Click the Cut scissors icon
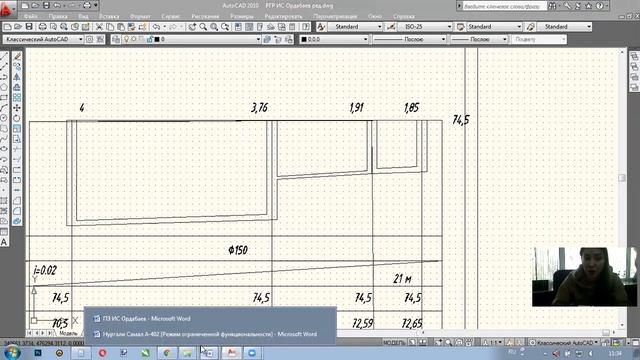Viewport: 640px width, 360px height. click(x=99, y=27)
